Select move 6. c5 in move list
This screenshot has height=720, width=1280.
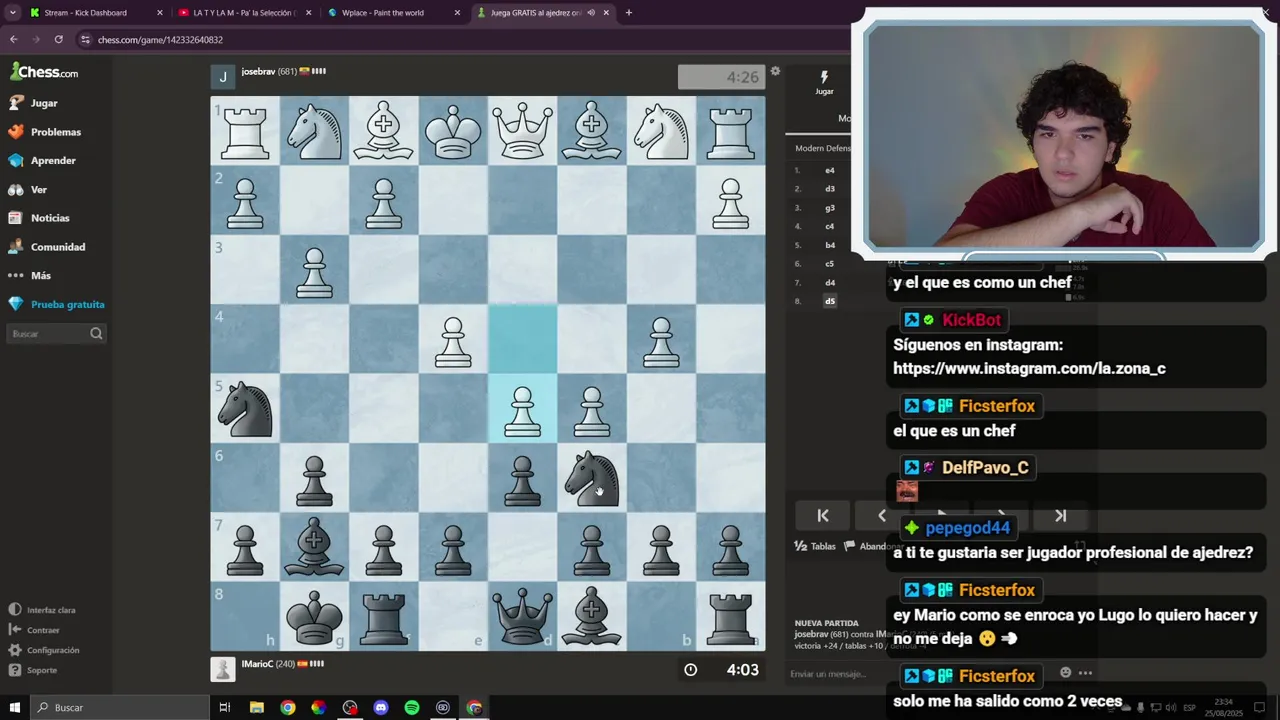(830, 264)
